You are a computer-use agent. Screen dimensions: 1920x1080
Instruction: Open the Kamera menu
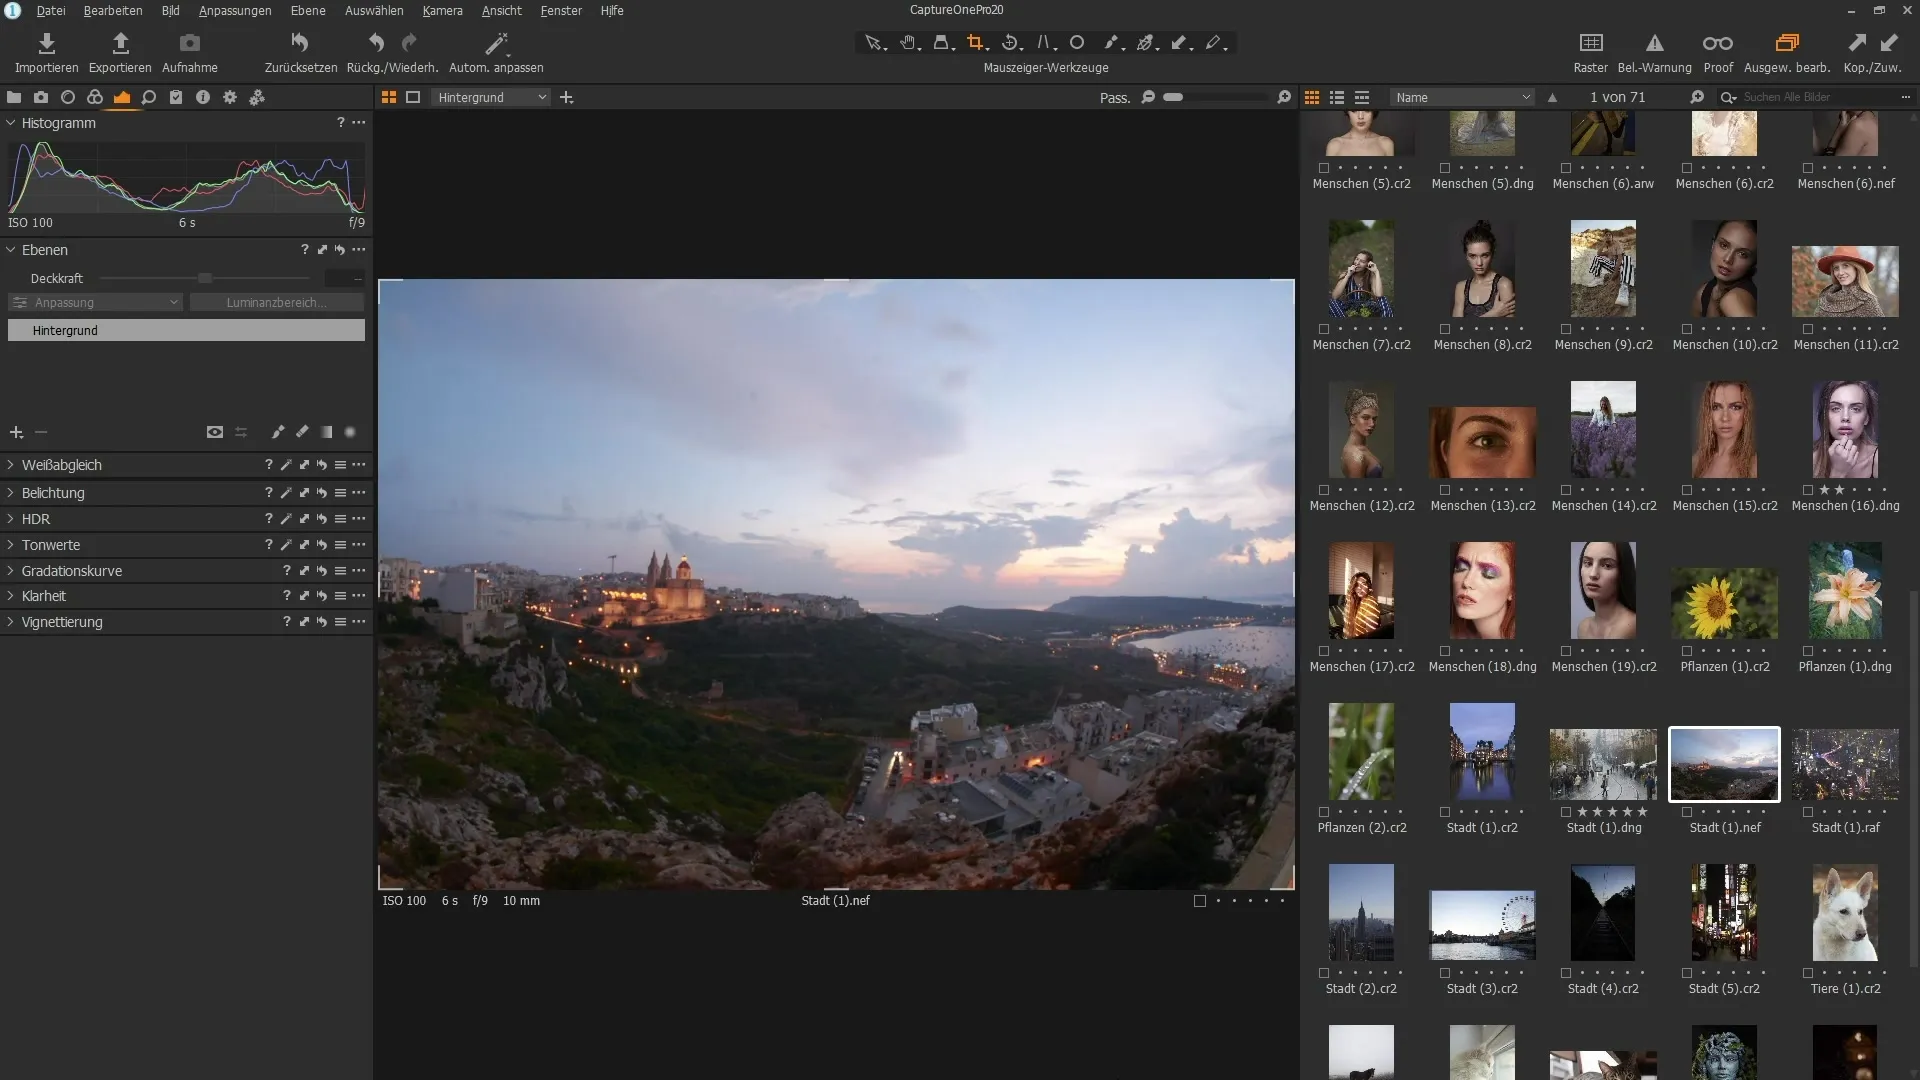[x=442, y=10]
